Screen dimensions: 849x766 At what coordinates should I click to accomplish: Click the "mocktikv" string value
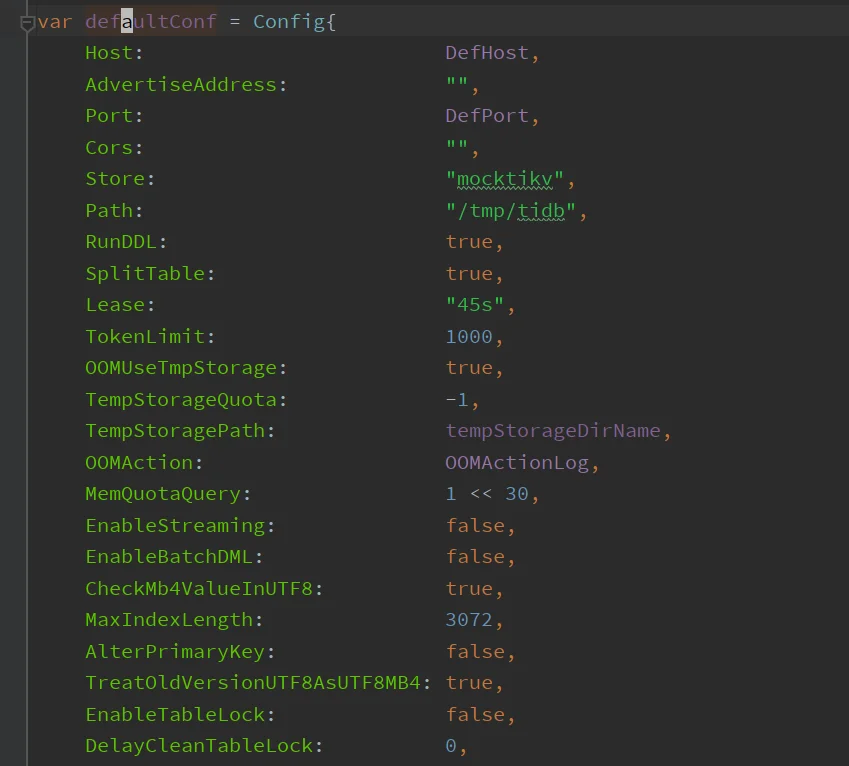[x=505, y=179]
